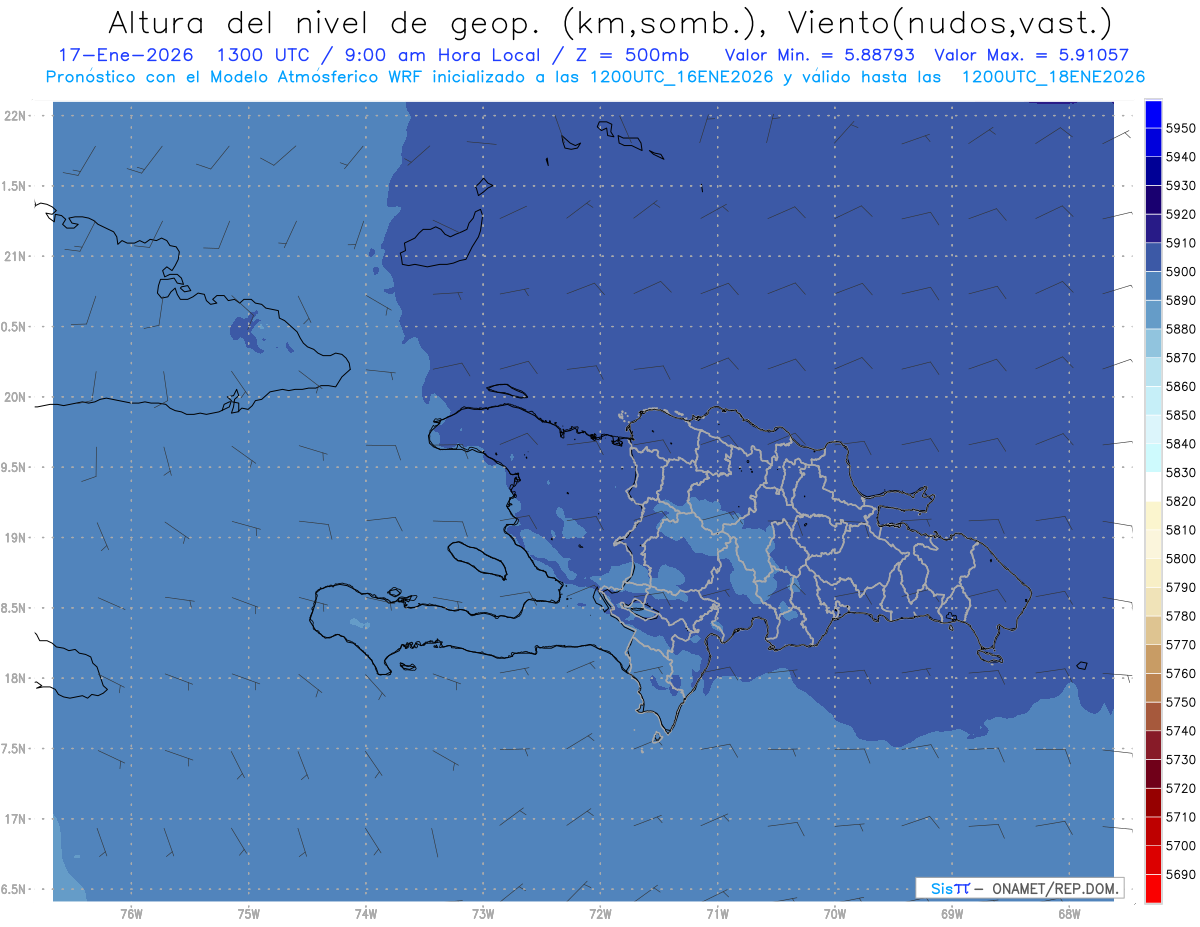1200x927 pixels.
Task: Select the "9:00 am Hora Local" text
Action: 440,55
